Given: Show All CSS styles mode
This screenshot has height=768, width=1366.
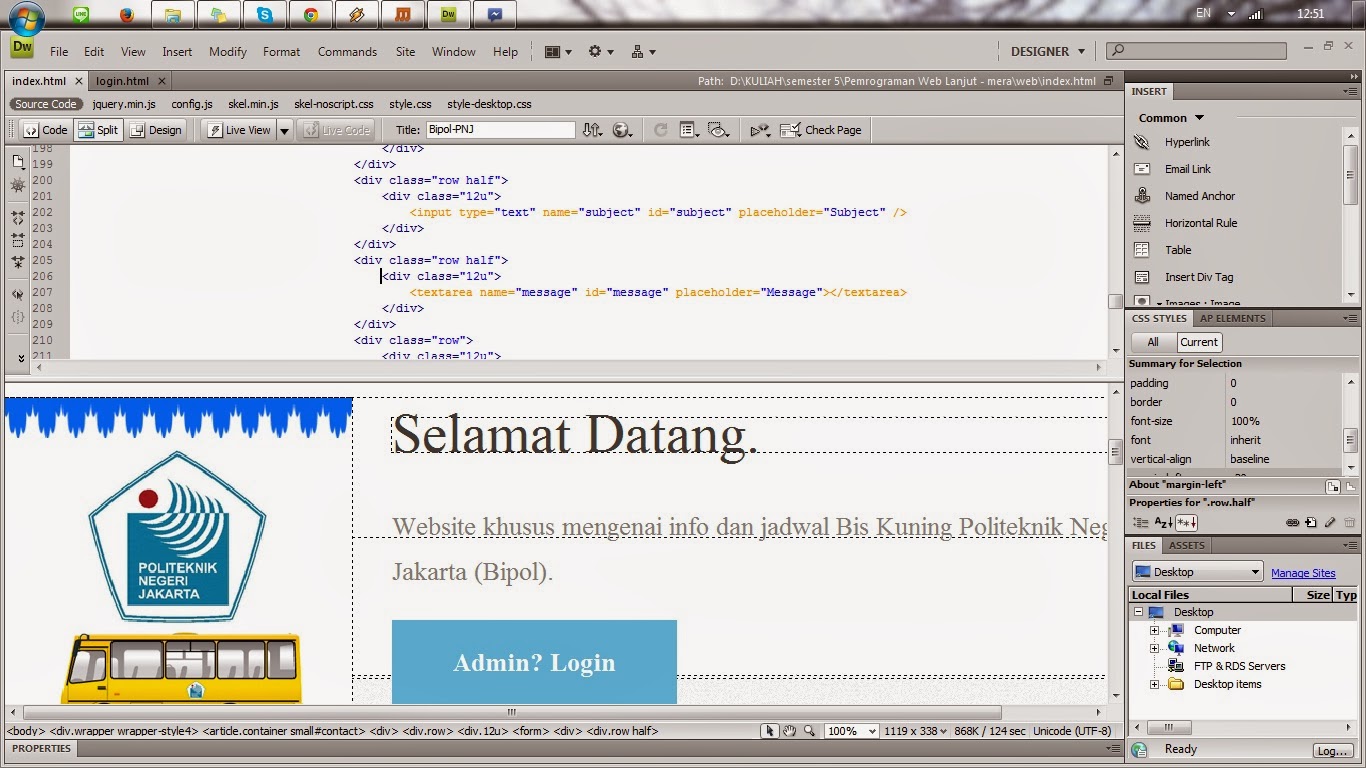Looking at the screenshot, I should point(1153,342).
